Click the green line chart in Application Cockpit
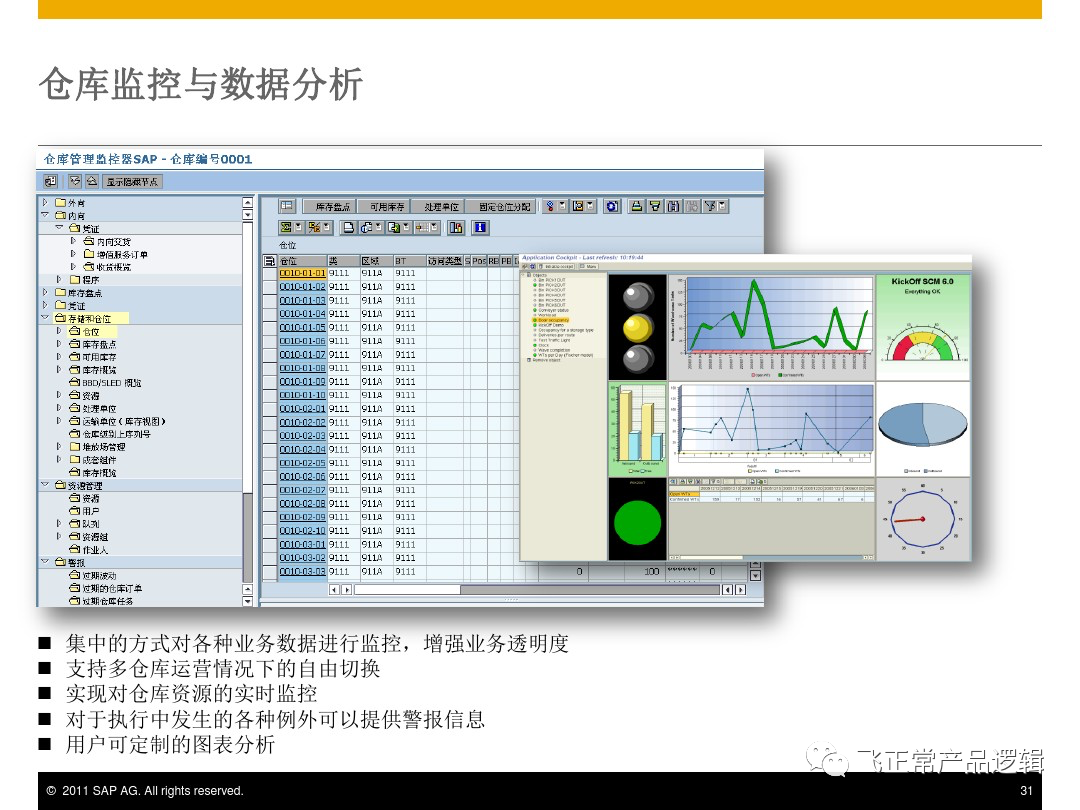This screenshot has height=810, width=1080. pos(771,327)
